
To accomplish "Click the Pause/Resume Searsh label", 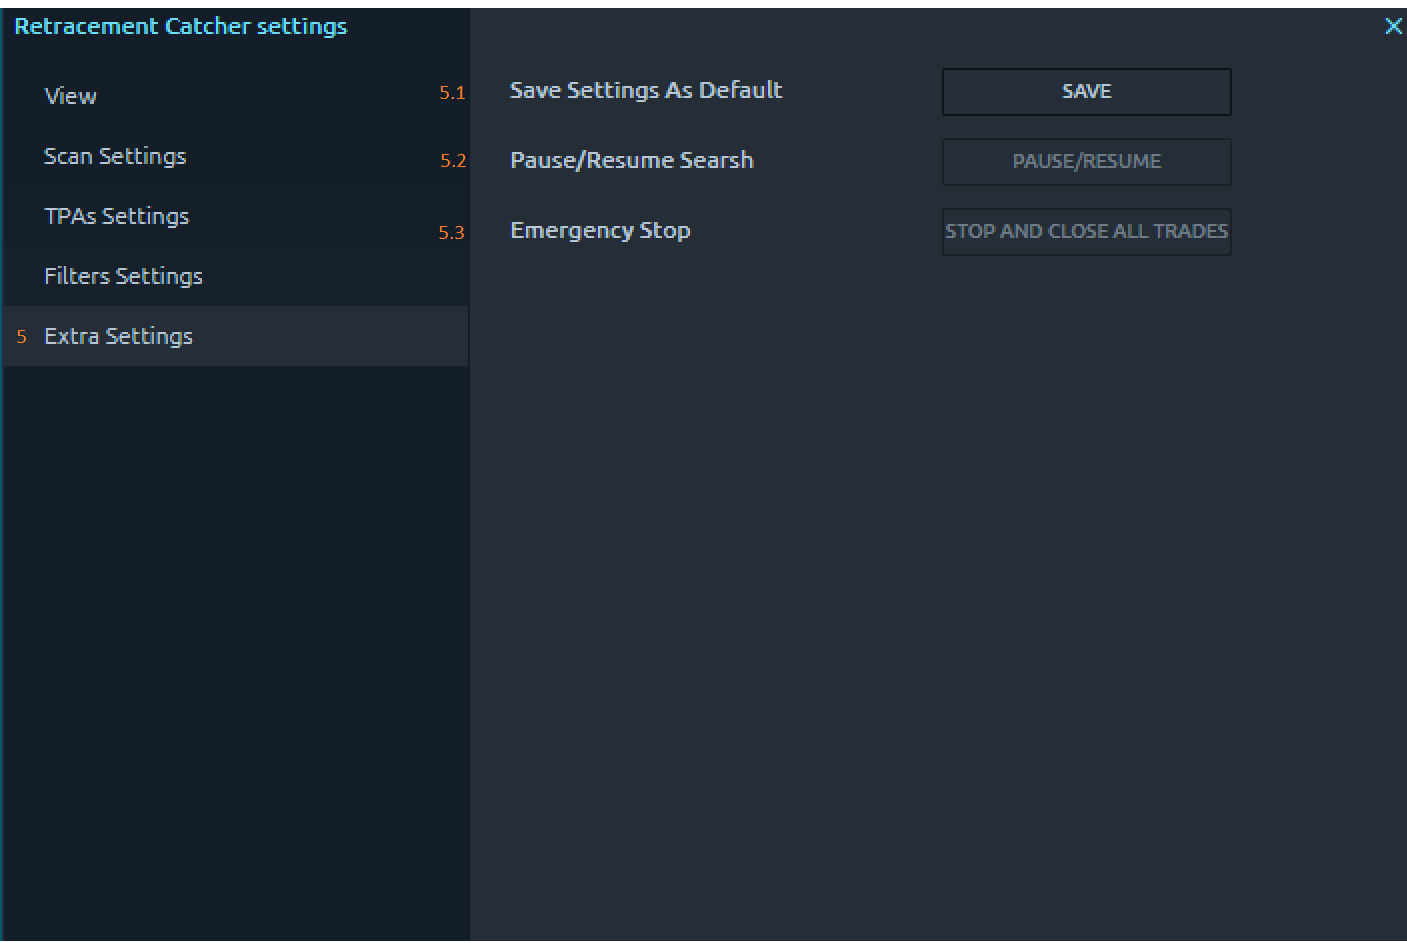I will pos(631,160).
